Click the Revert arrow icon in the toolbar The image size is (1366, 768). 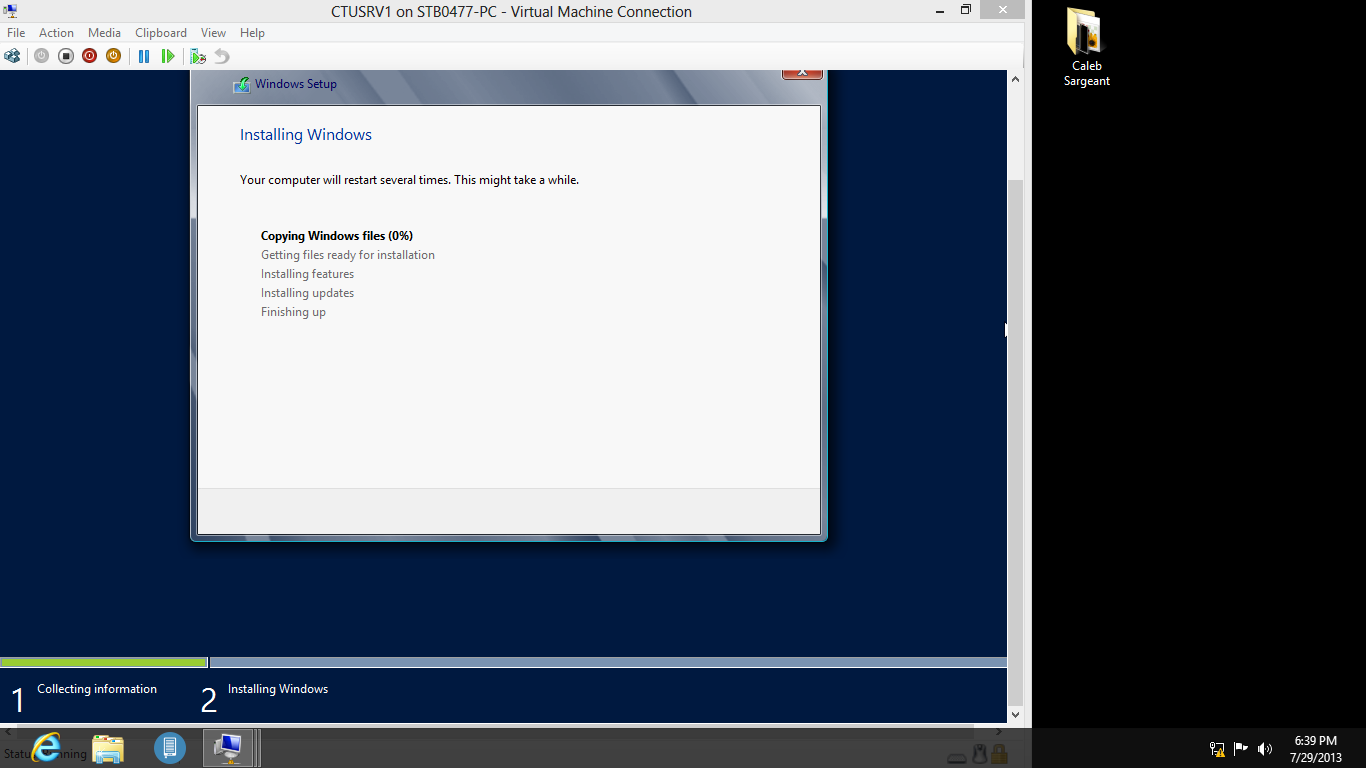click(222, 56)
